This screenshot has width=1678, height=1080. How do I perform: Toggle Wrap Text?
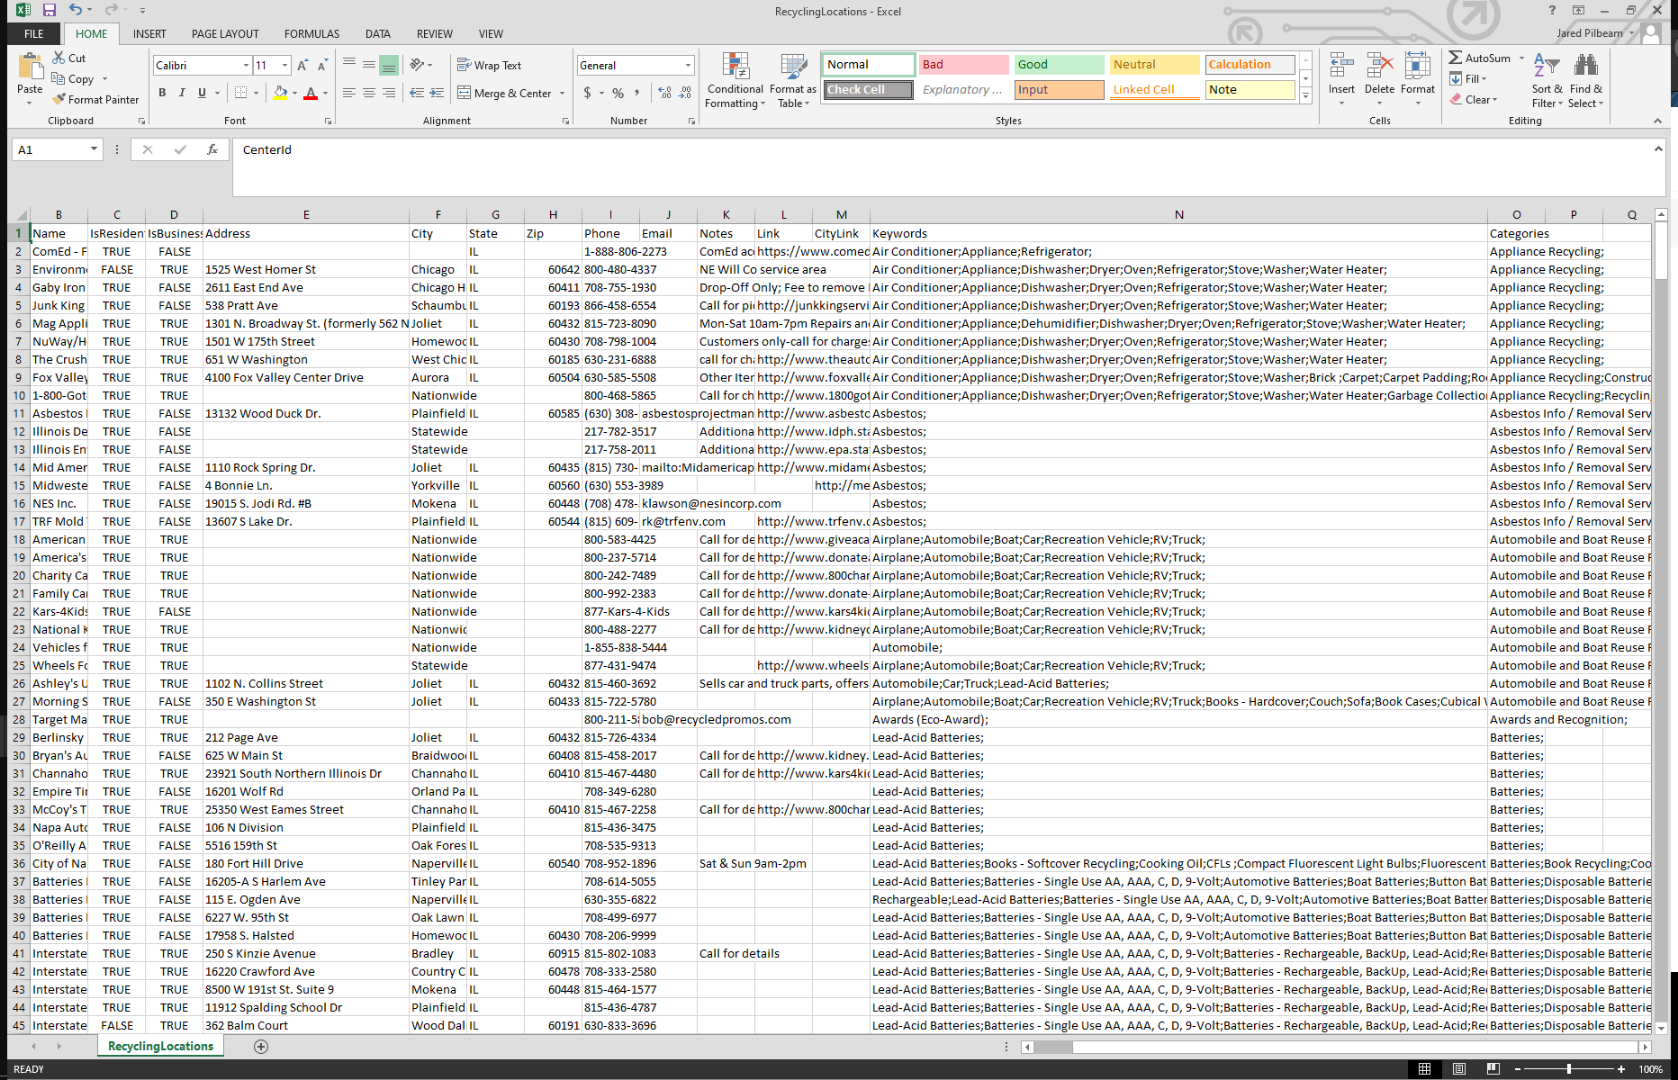[x=489, y=65]
